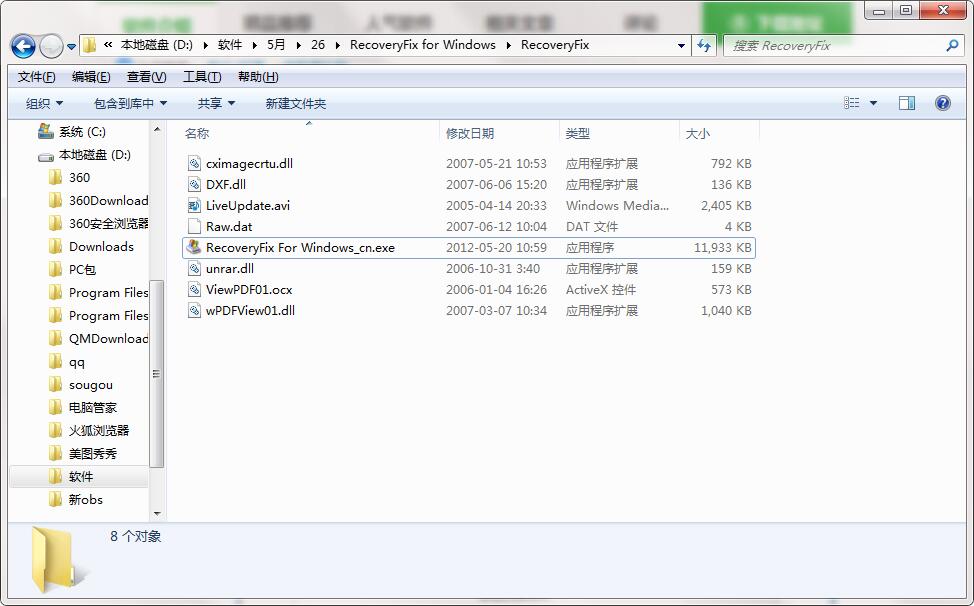Click the change view icon
This screenshot has height=606, width=974.
[852, 103]
